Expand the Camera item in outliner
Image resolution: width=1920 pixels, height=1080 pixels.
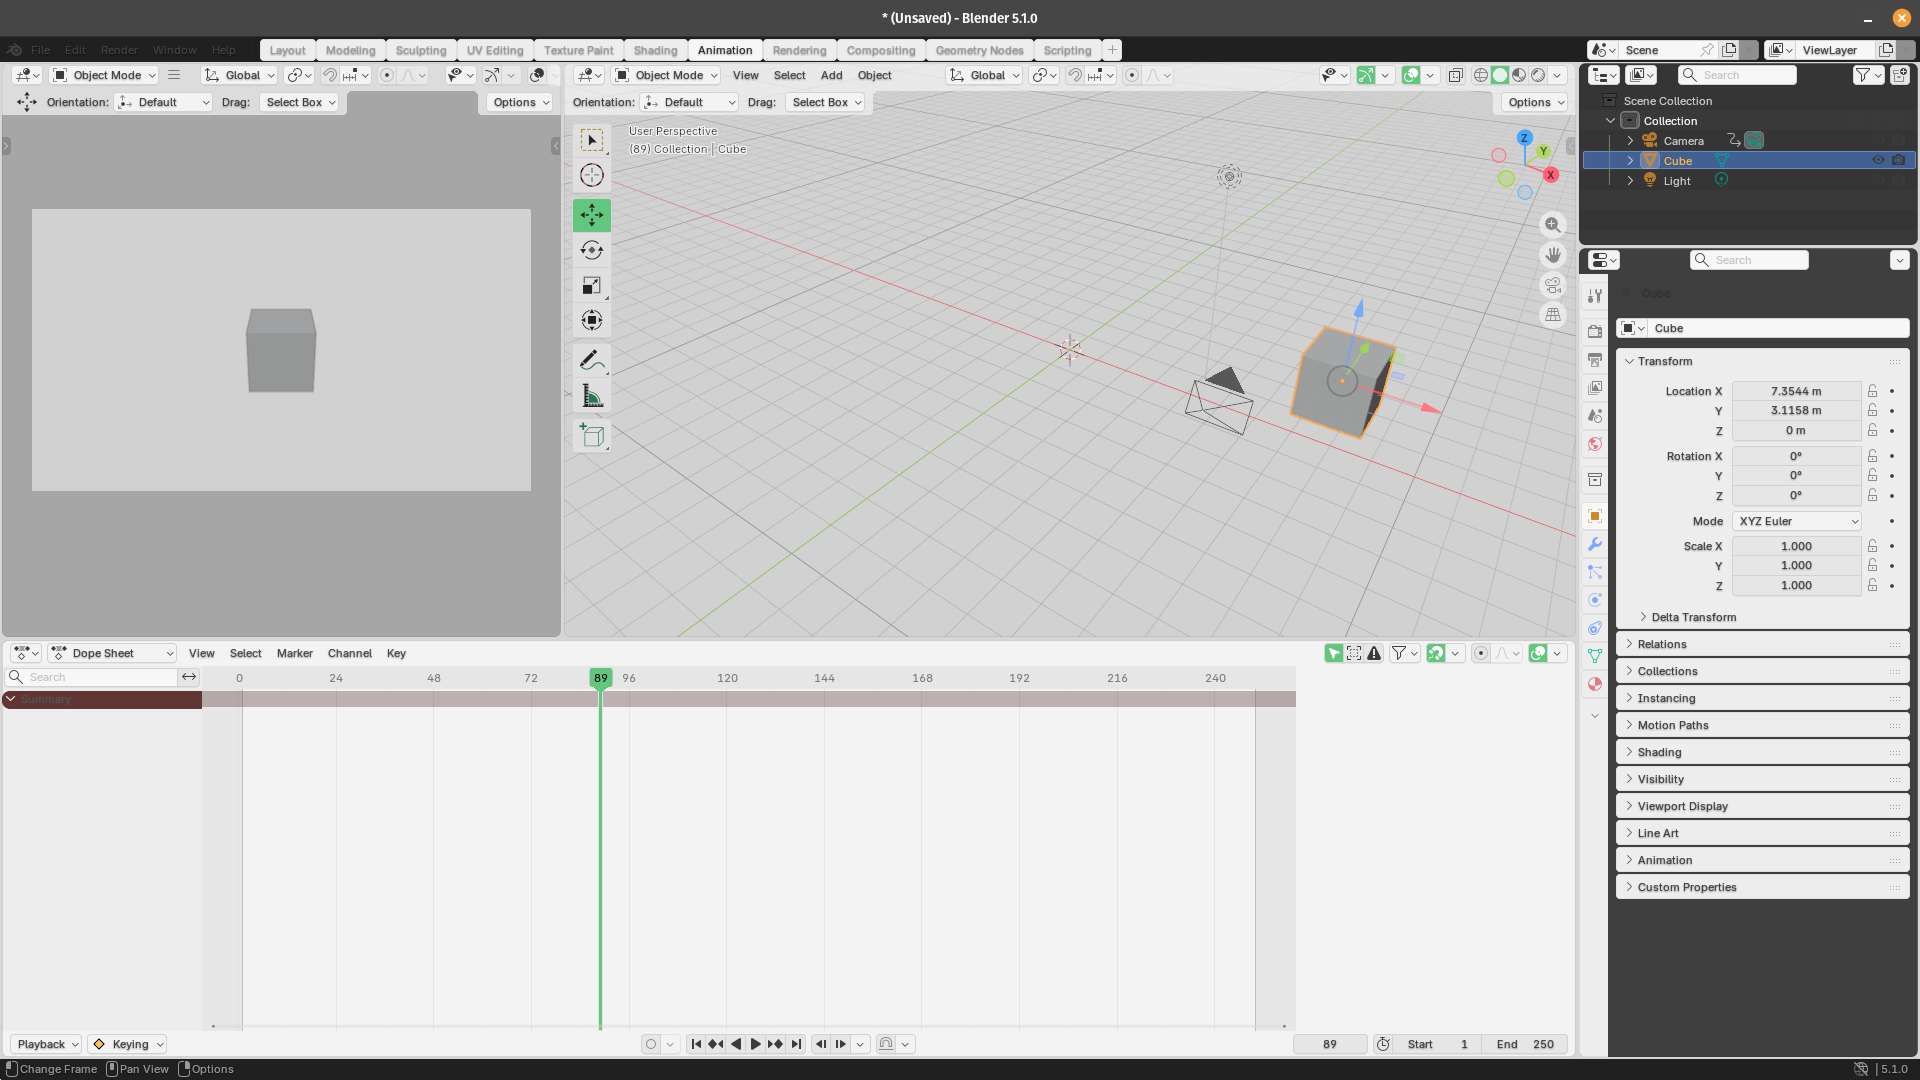(x=1630, y=141)
